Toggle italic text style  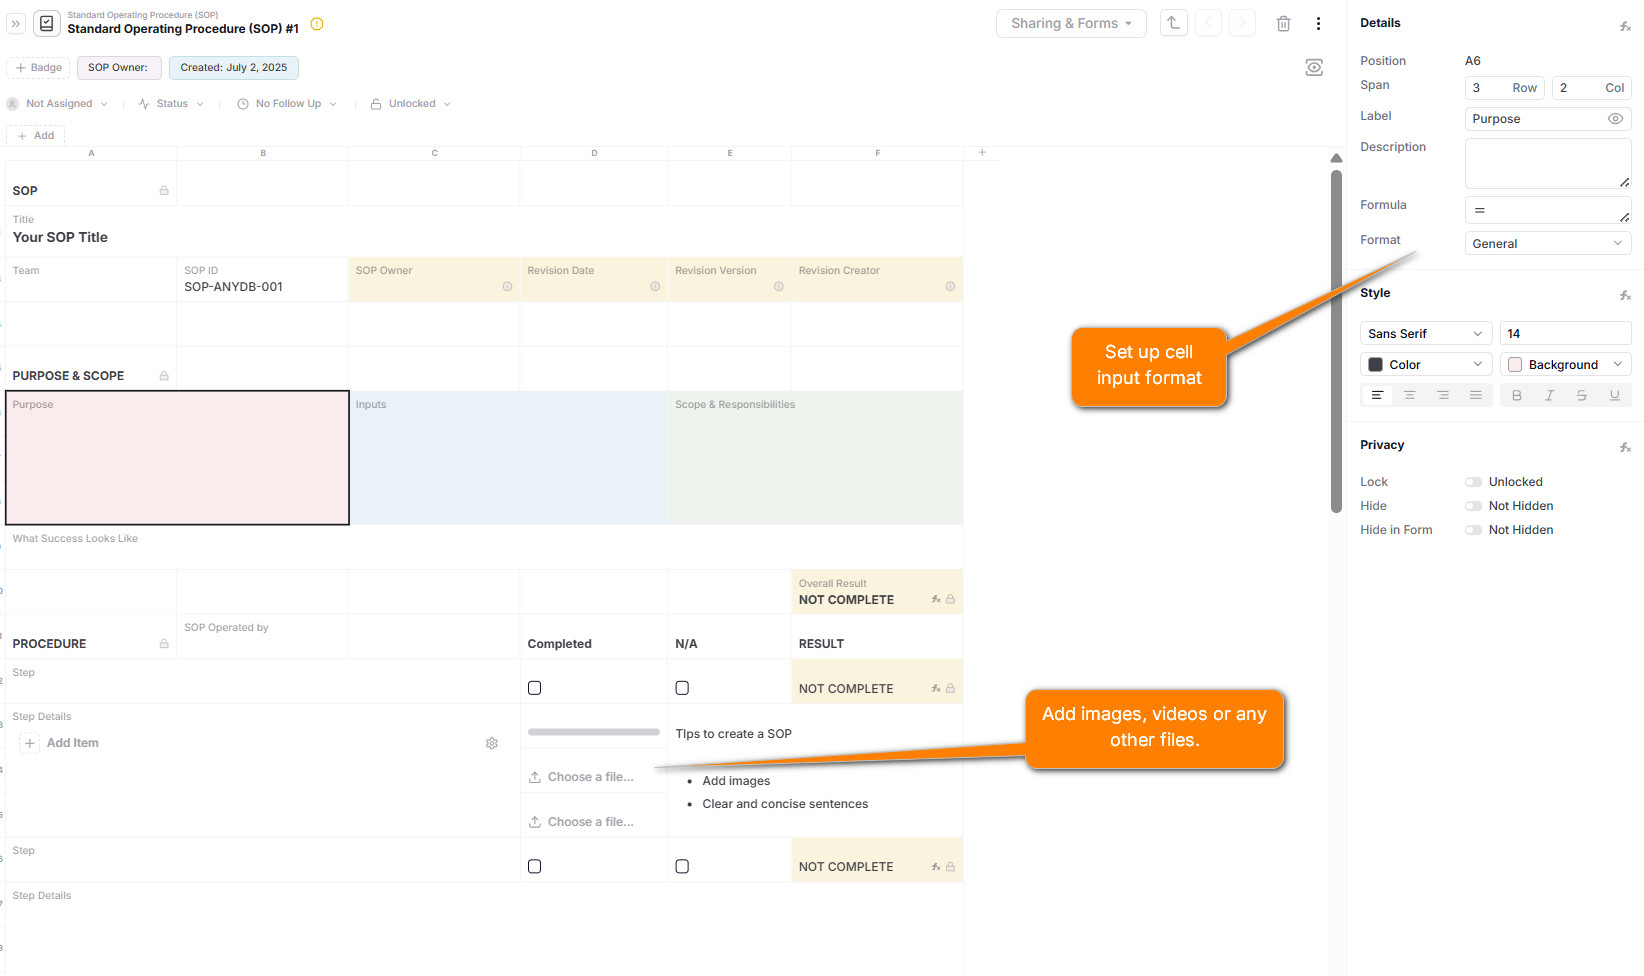click(1549, 395)
